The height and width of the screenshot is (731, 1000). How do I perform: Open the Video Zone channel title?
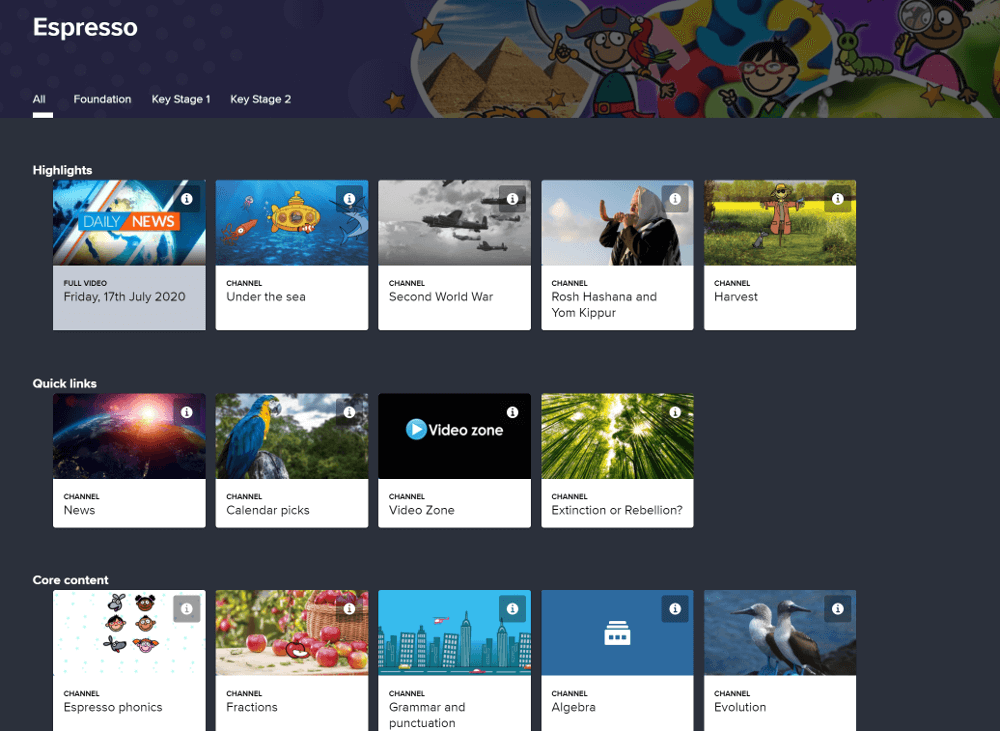(x=422, y=510)
